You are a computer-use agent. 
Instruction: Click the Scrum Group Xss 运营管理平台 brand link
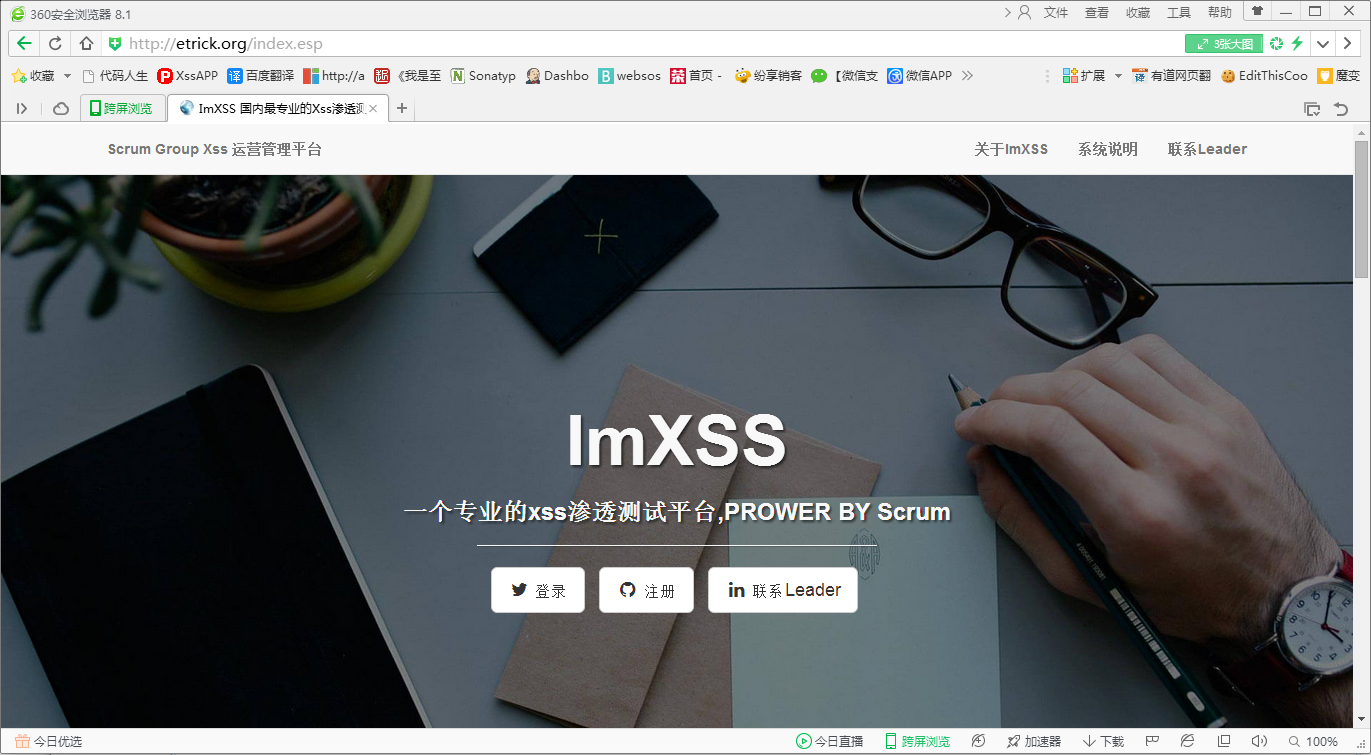click(x=215, y=149)
